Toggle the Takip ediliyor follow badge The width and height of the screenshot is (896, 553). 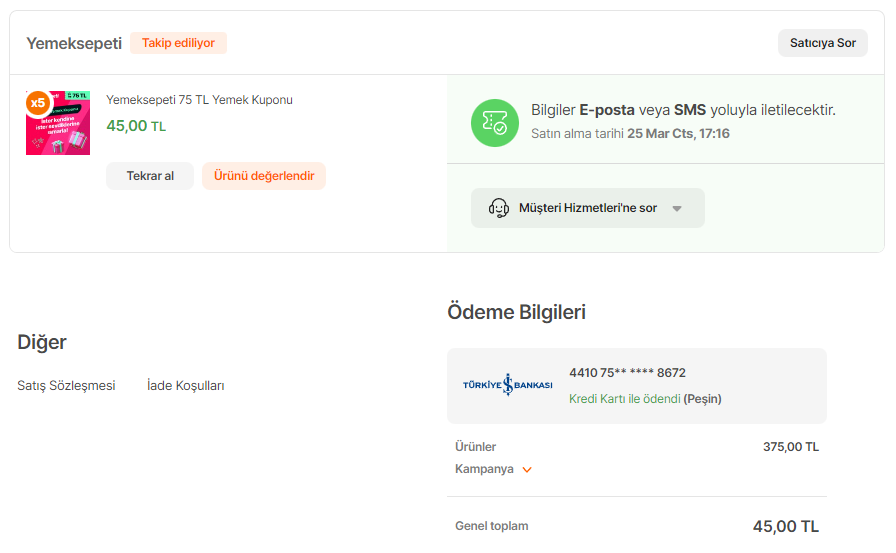(178, 43)
